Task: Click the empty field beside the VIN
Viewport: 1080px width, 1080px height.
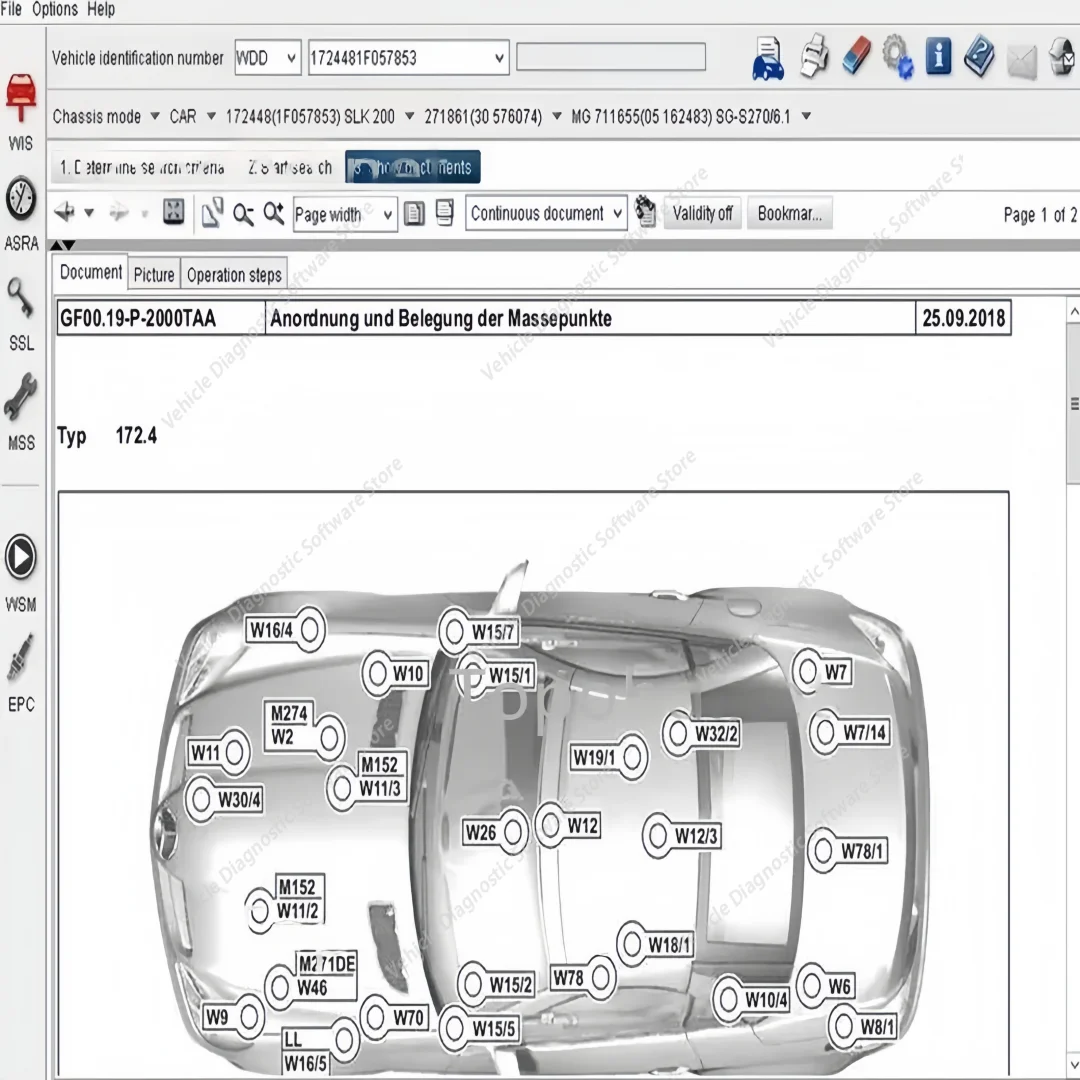Action: click(x=611, y=56)
